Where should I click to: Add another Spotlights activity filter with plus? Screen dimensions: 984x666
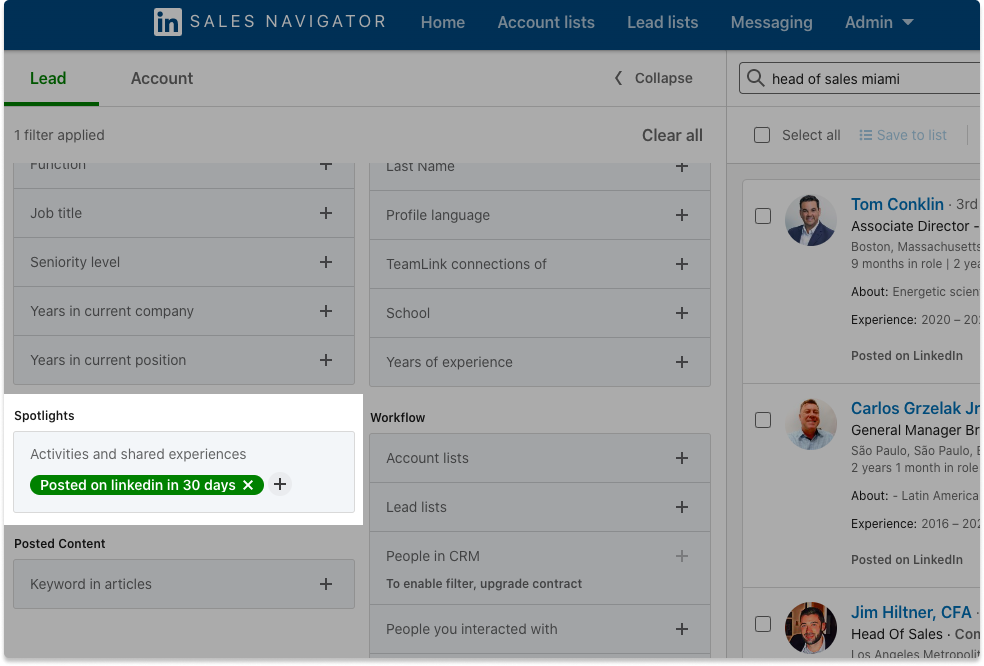(280, 485)
